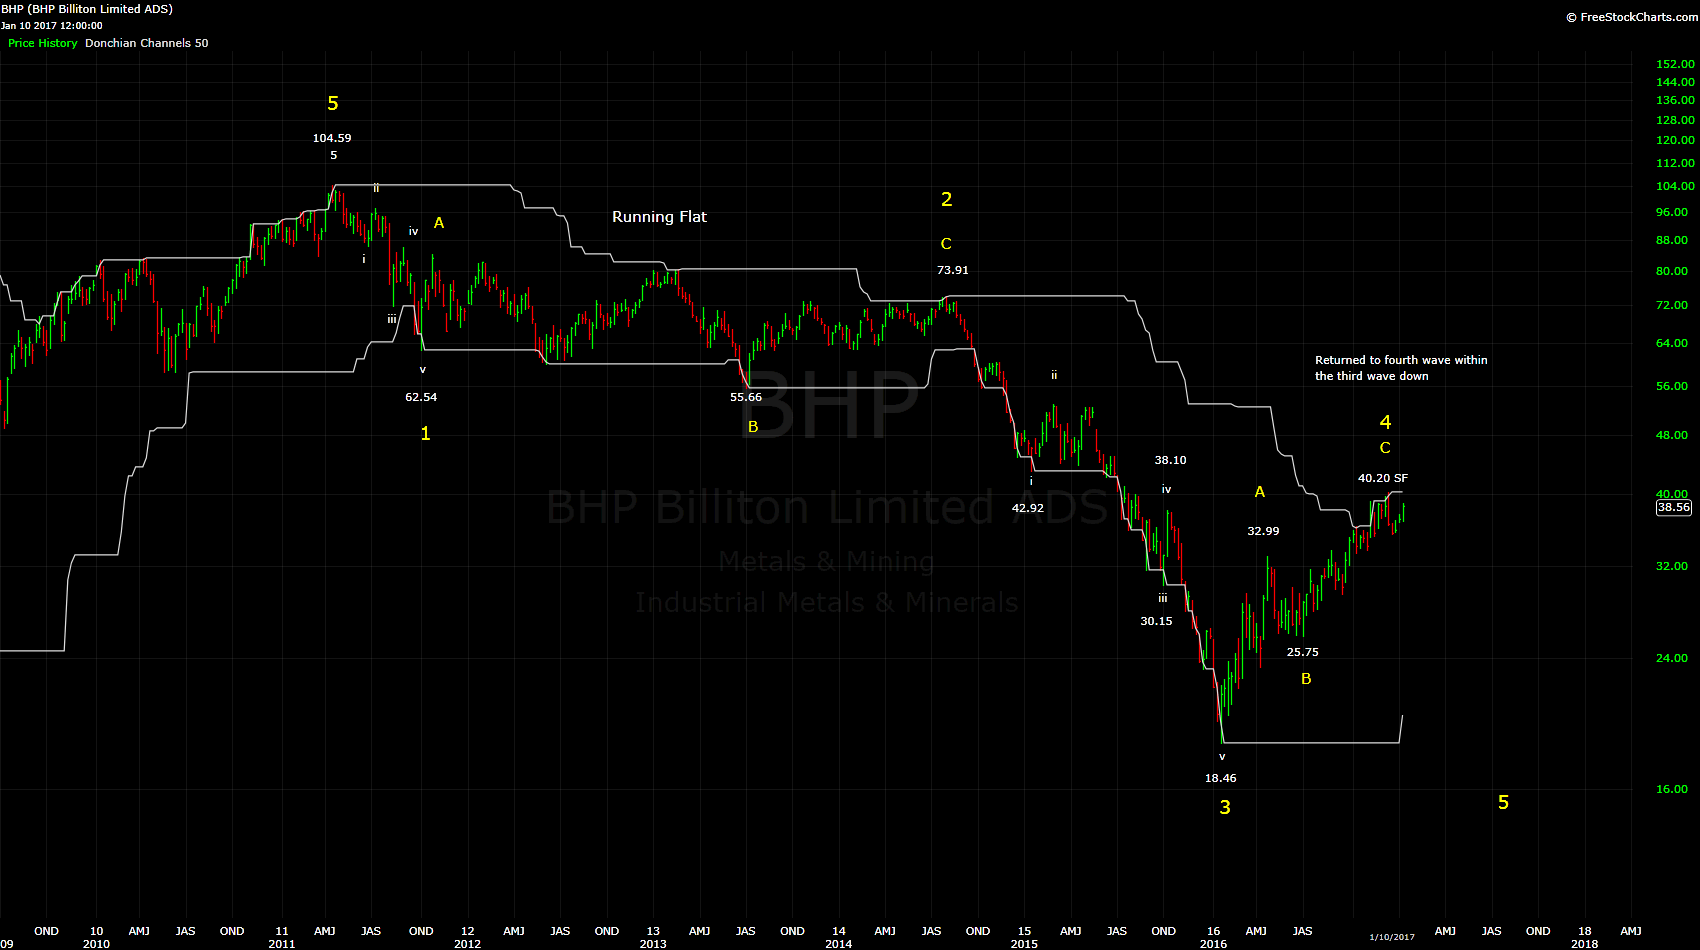Click the 40.20 SF price label

tap(1383, 478)
